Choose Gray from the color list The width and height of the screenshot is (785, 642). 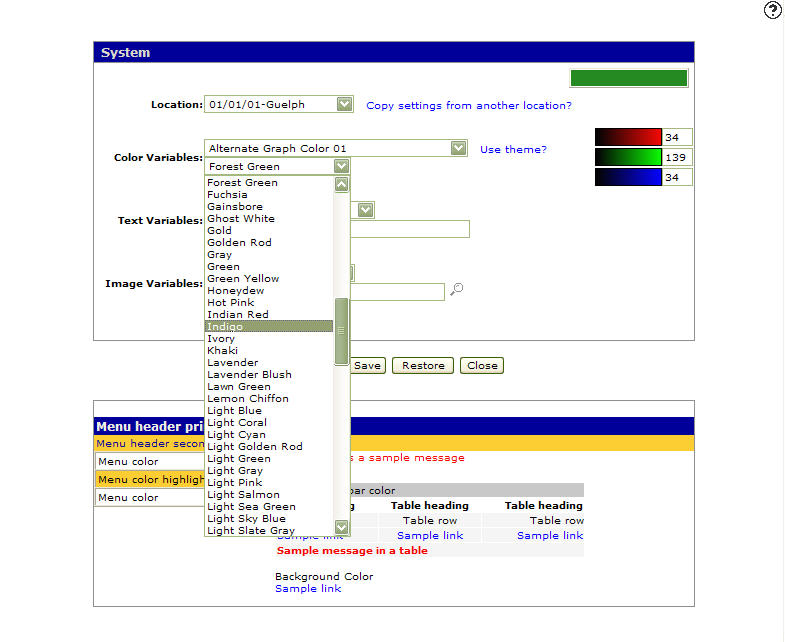coord(269,255)
